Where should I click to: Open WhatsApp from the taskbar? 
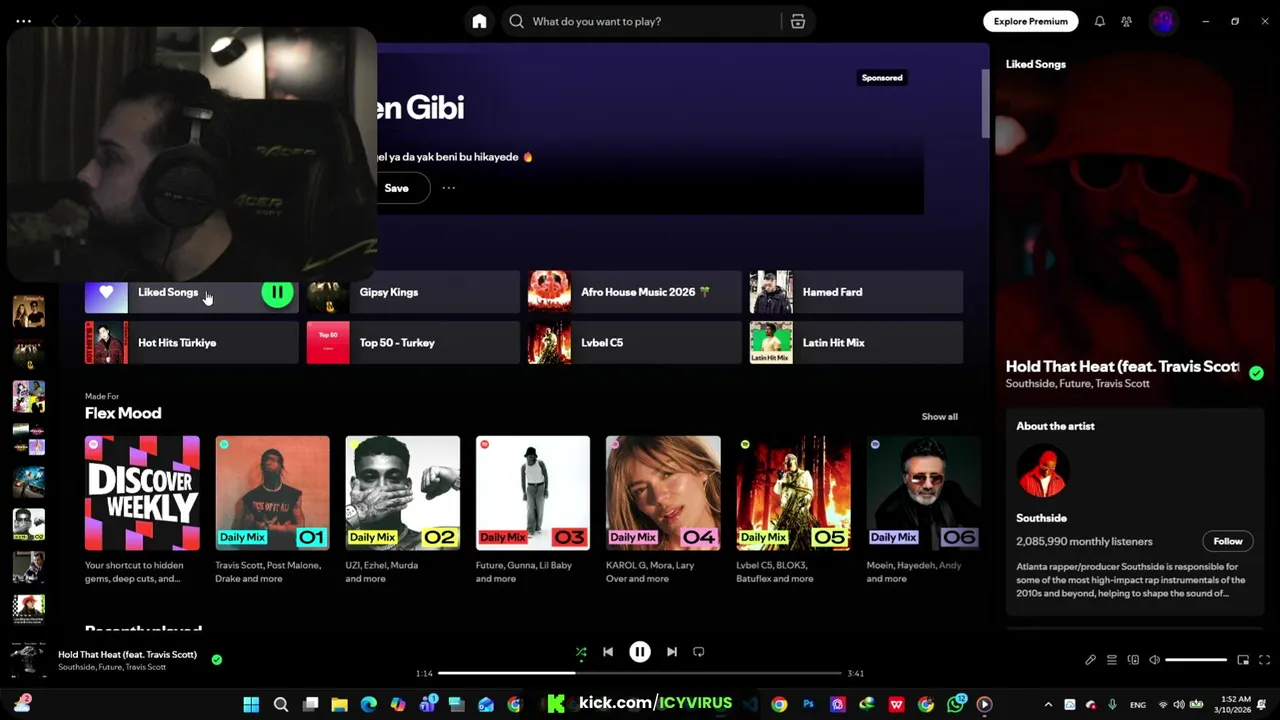tap(956, 704)
